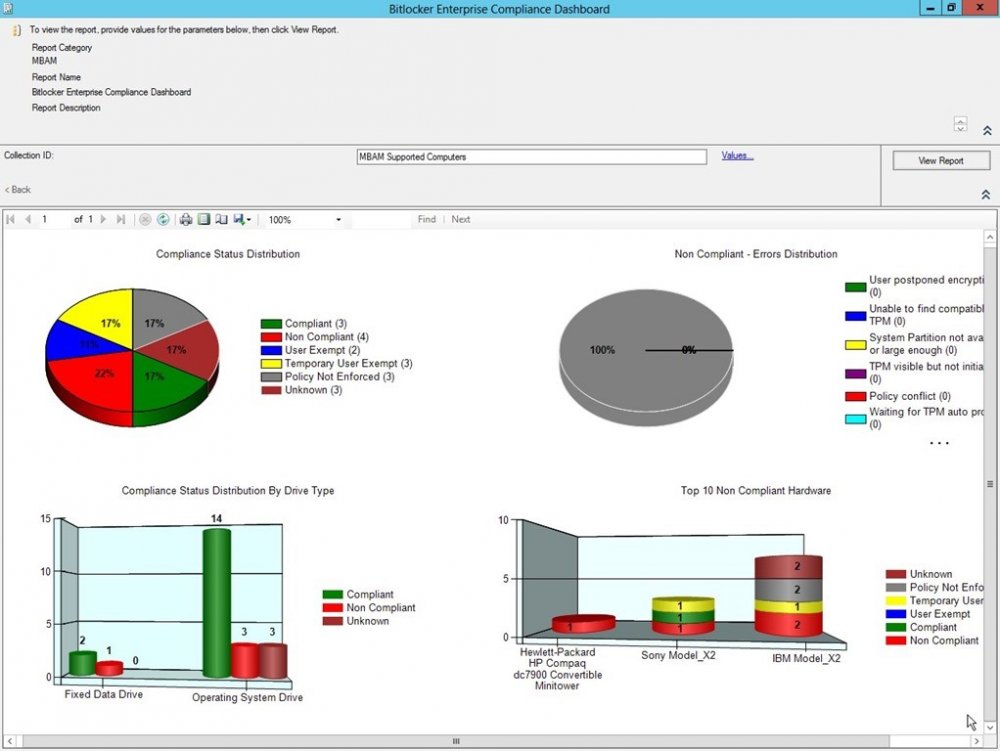Click Next in the report toolbar
Screen dimensions: 1000x751
tap(460, 219)
